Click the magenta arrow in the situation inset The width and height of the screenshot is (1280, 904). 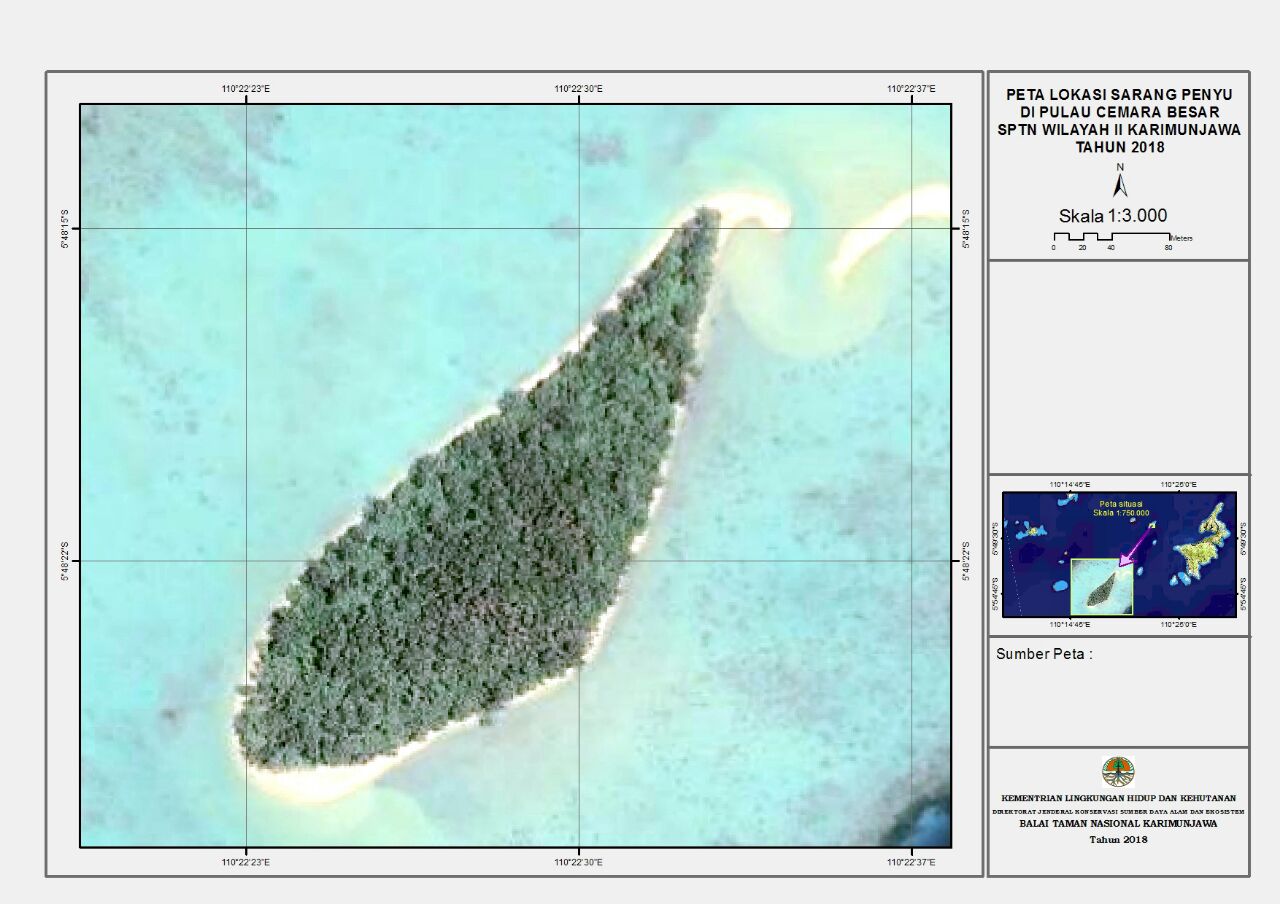1134,548
